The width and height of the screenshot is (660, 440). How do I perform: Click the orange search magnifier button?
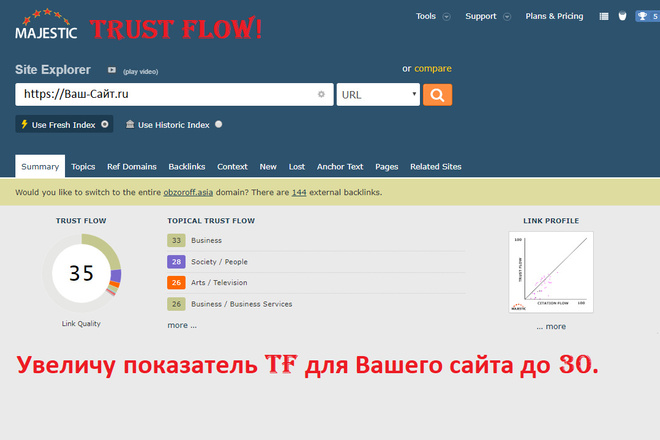tap(437, 95)
